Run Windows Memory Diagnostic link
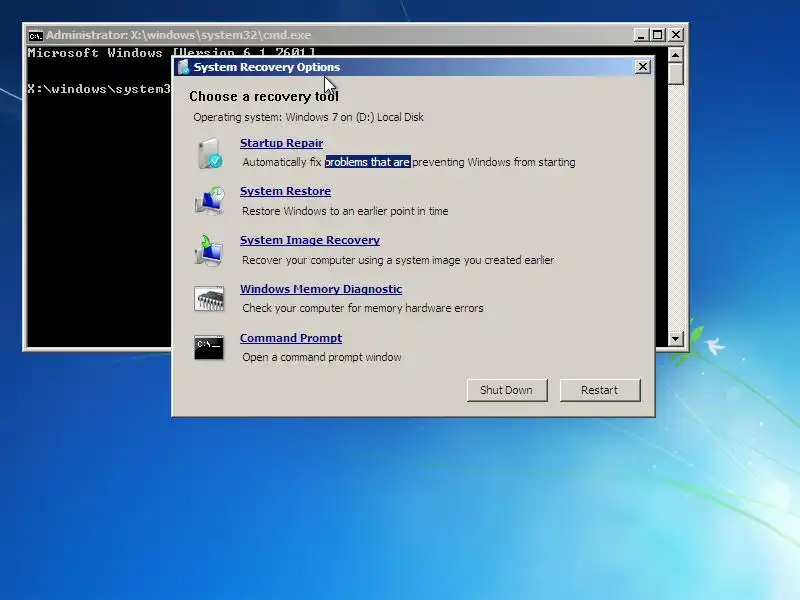 [x=321, y=289]
